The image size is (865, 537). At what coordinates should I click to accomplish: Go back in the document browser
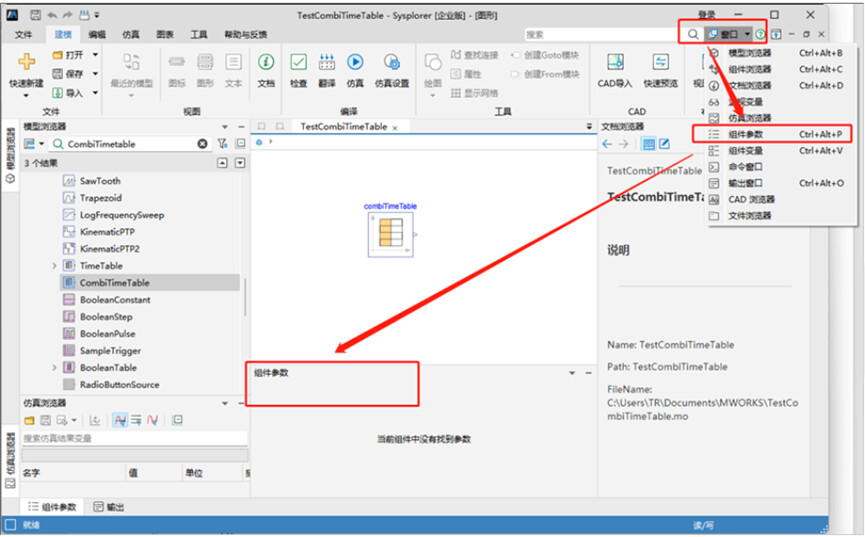(607, 144)
